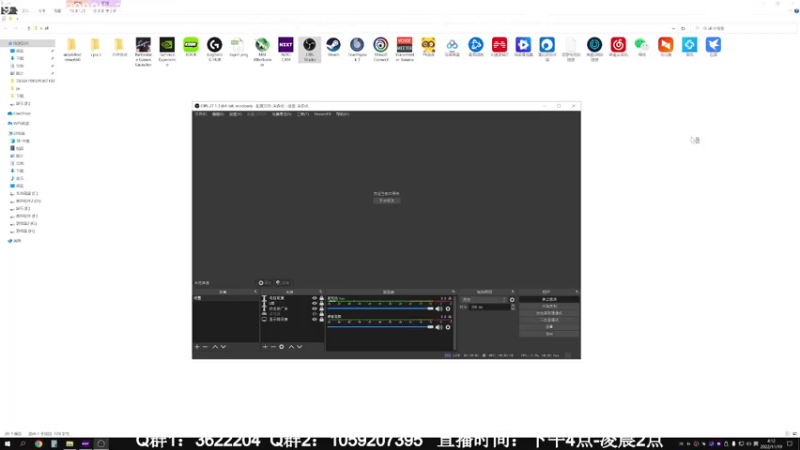Increment transition duration spinner value
Screen dimensions: 800x450
pos(513,306)
